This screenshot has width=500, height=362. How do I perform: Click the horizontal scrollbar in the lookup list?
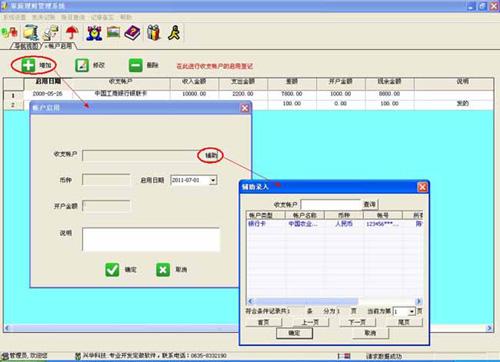click(x=334, y=301)
